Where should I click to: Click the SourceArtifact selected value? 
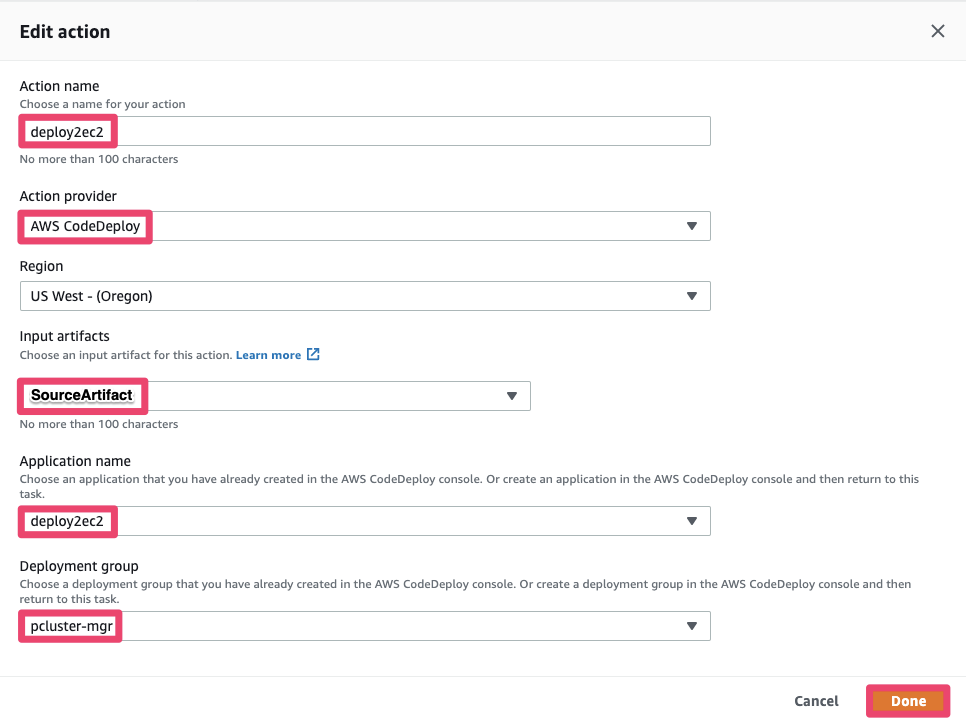coord(82,396)
